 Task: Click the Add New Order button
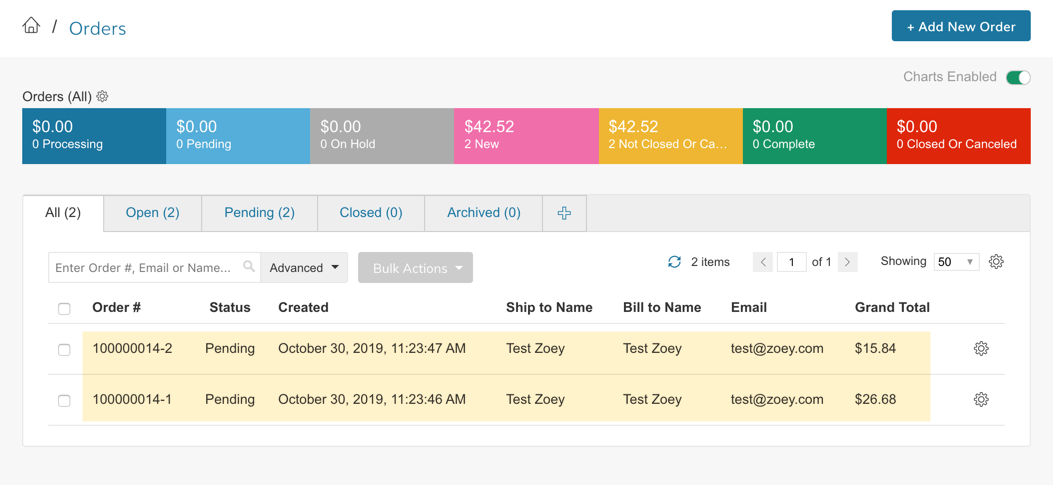(x=961, y=26)
